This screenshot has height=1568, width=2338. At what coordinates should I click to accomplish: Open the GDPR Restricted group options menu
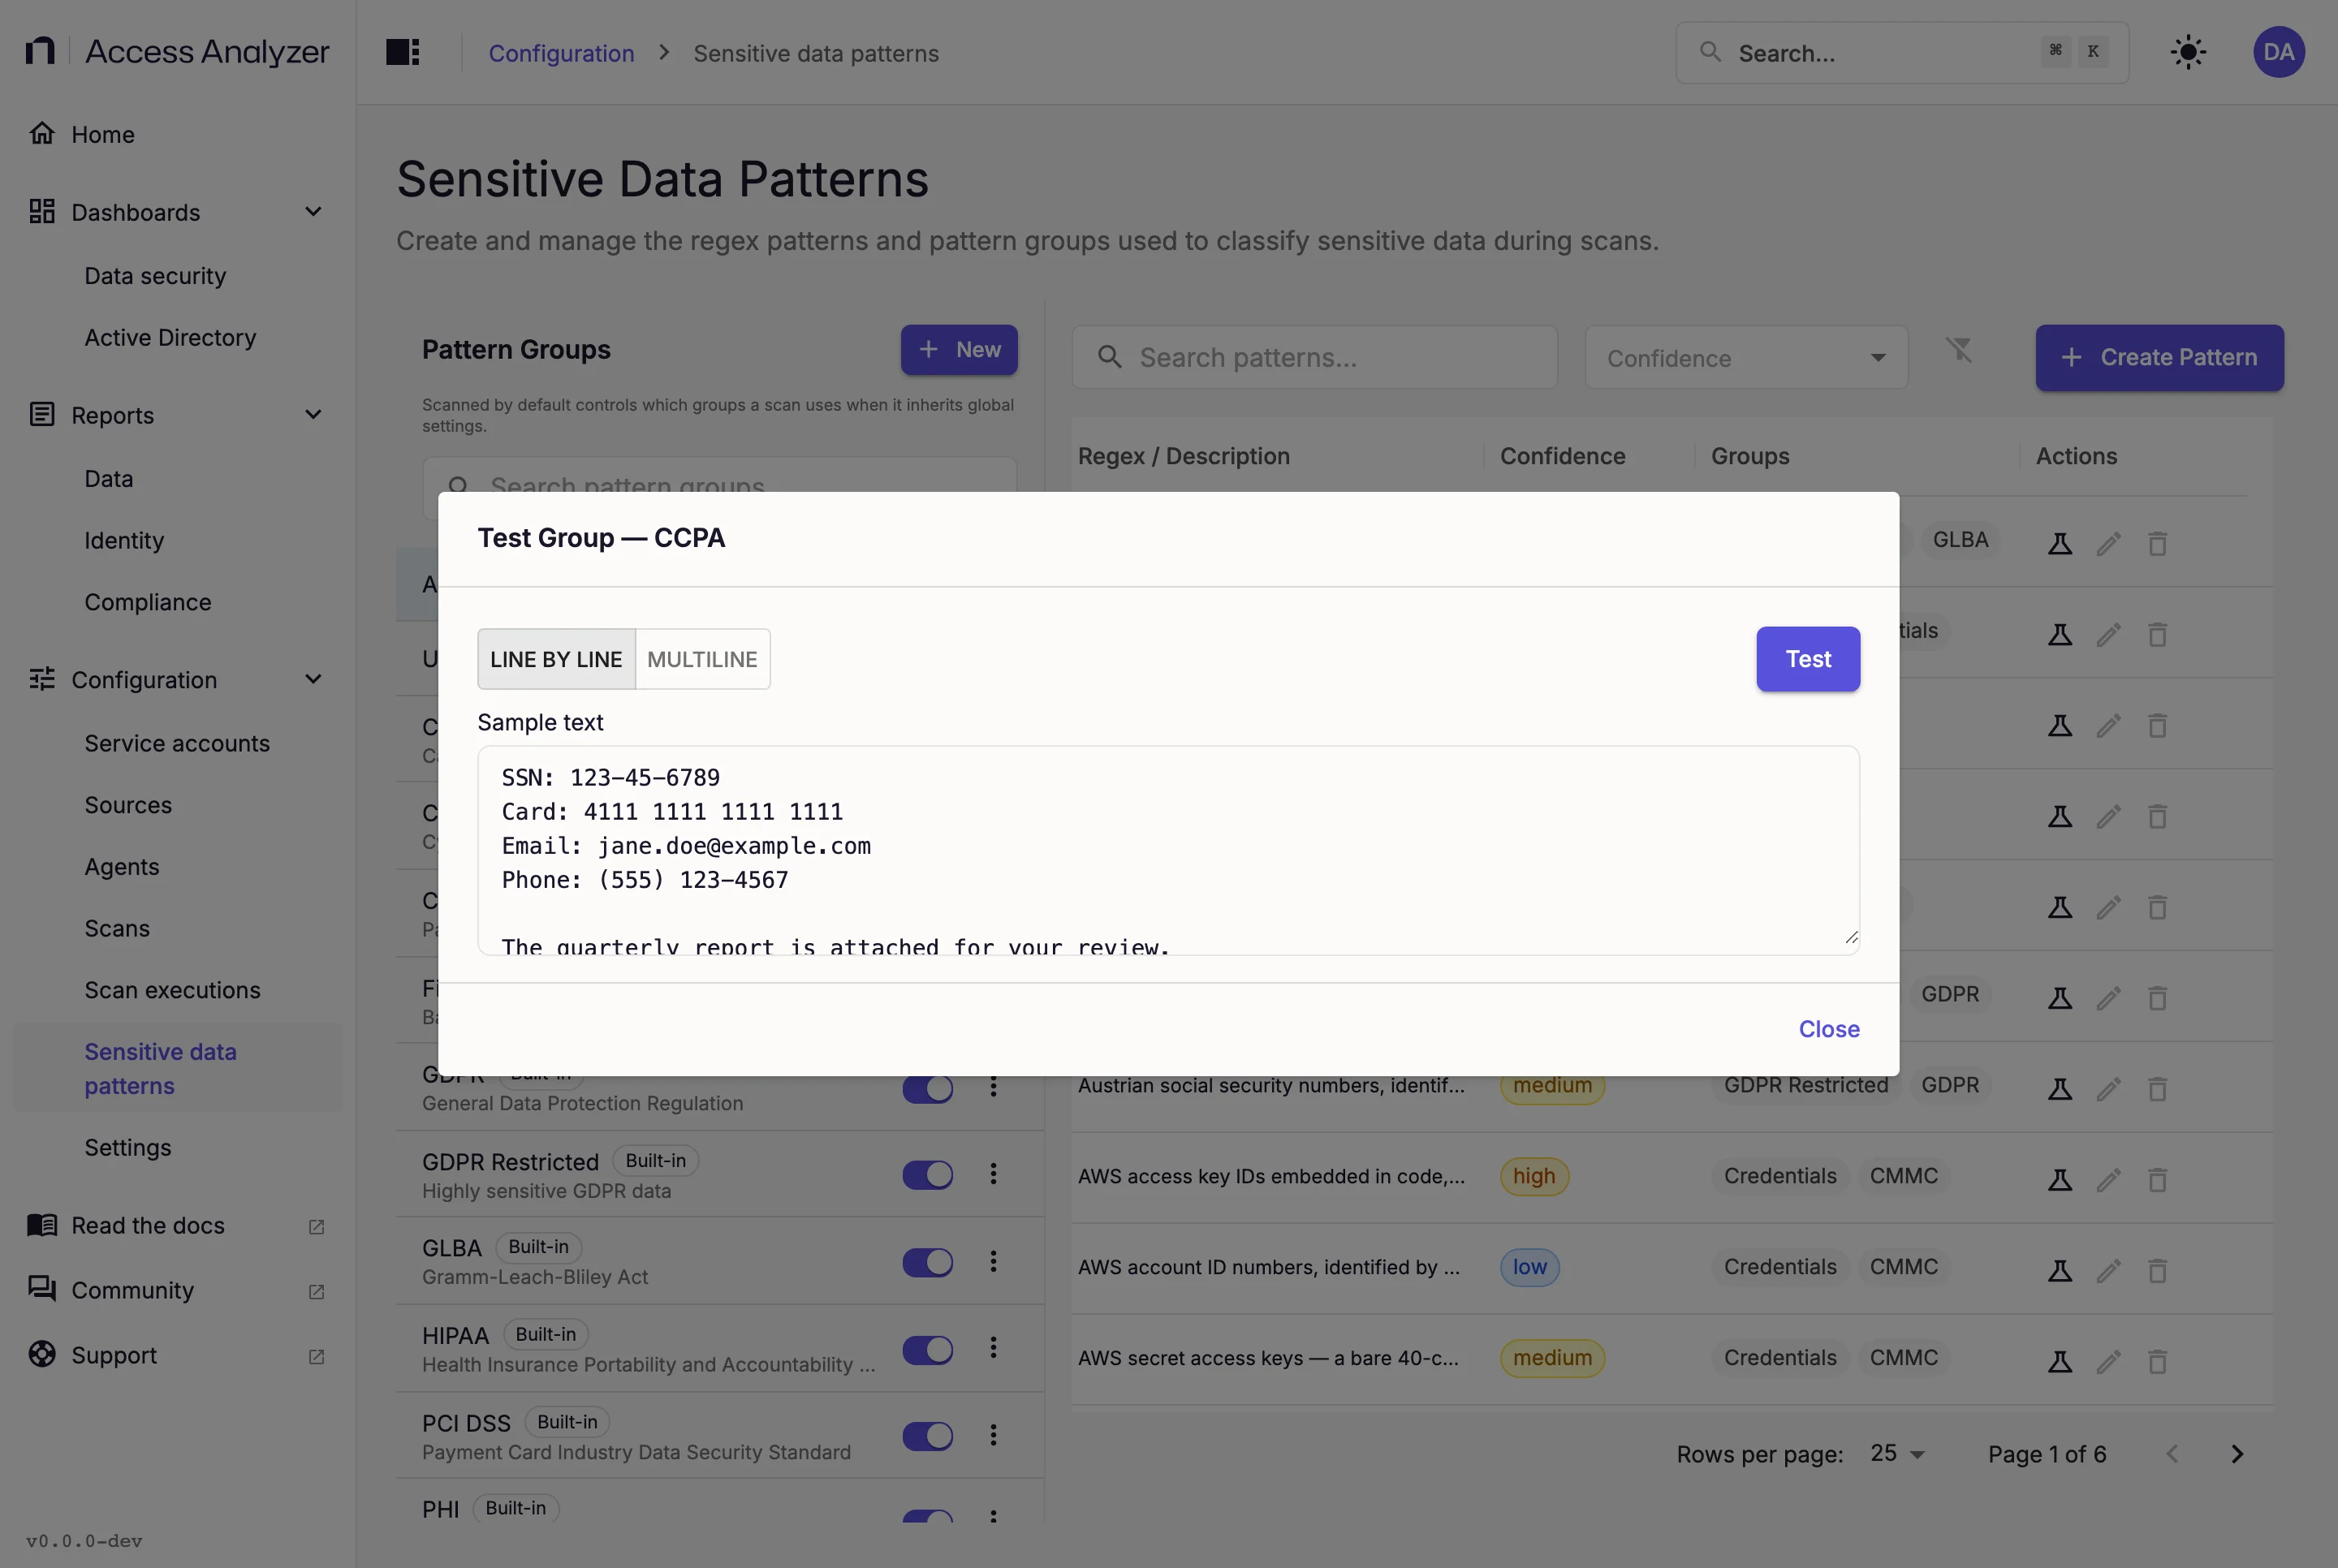tap(993, 1173)
